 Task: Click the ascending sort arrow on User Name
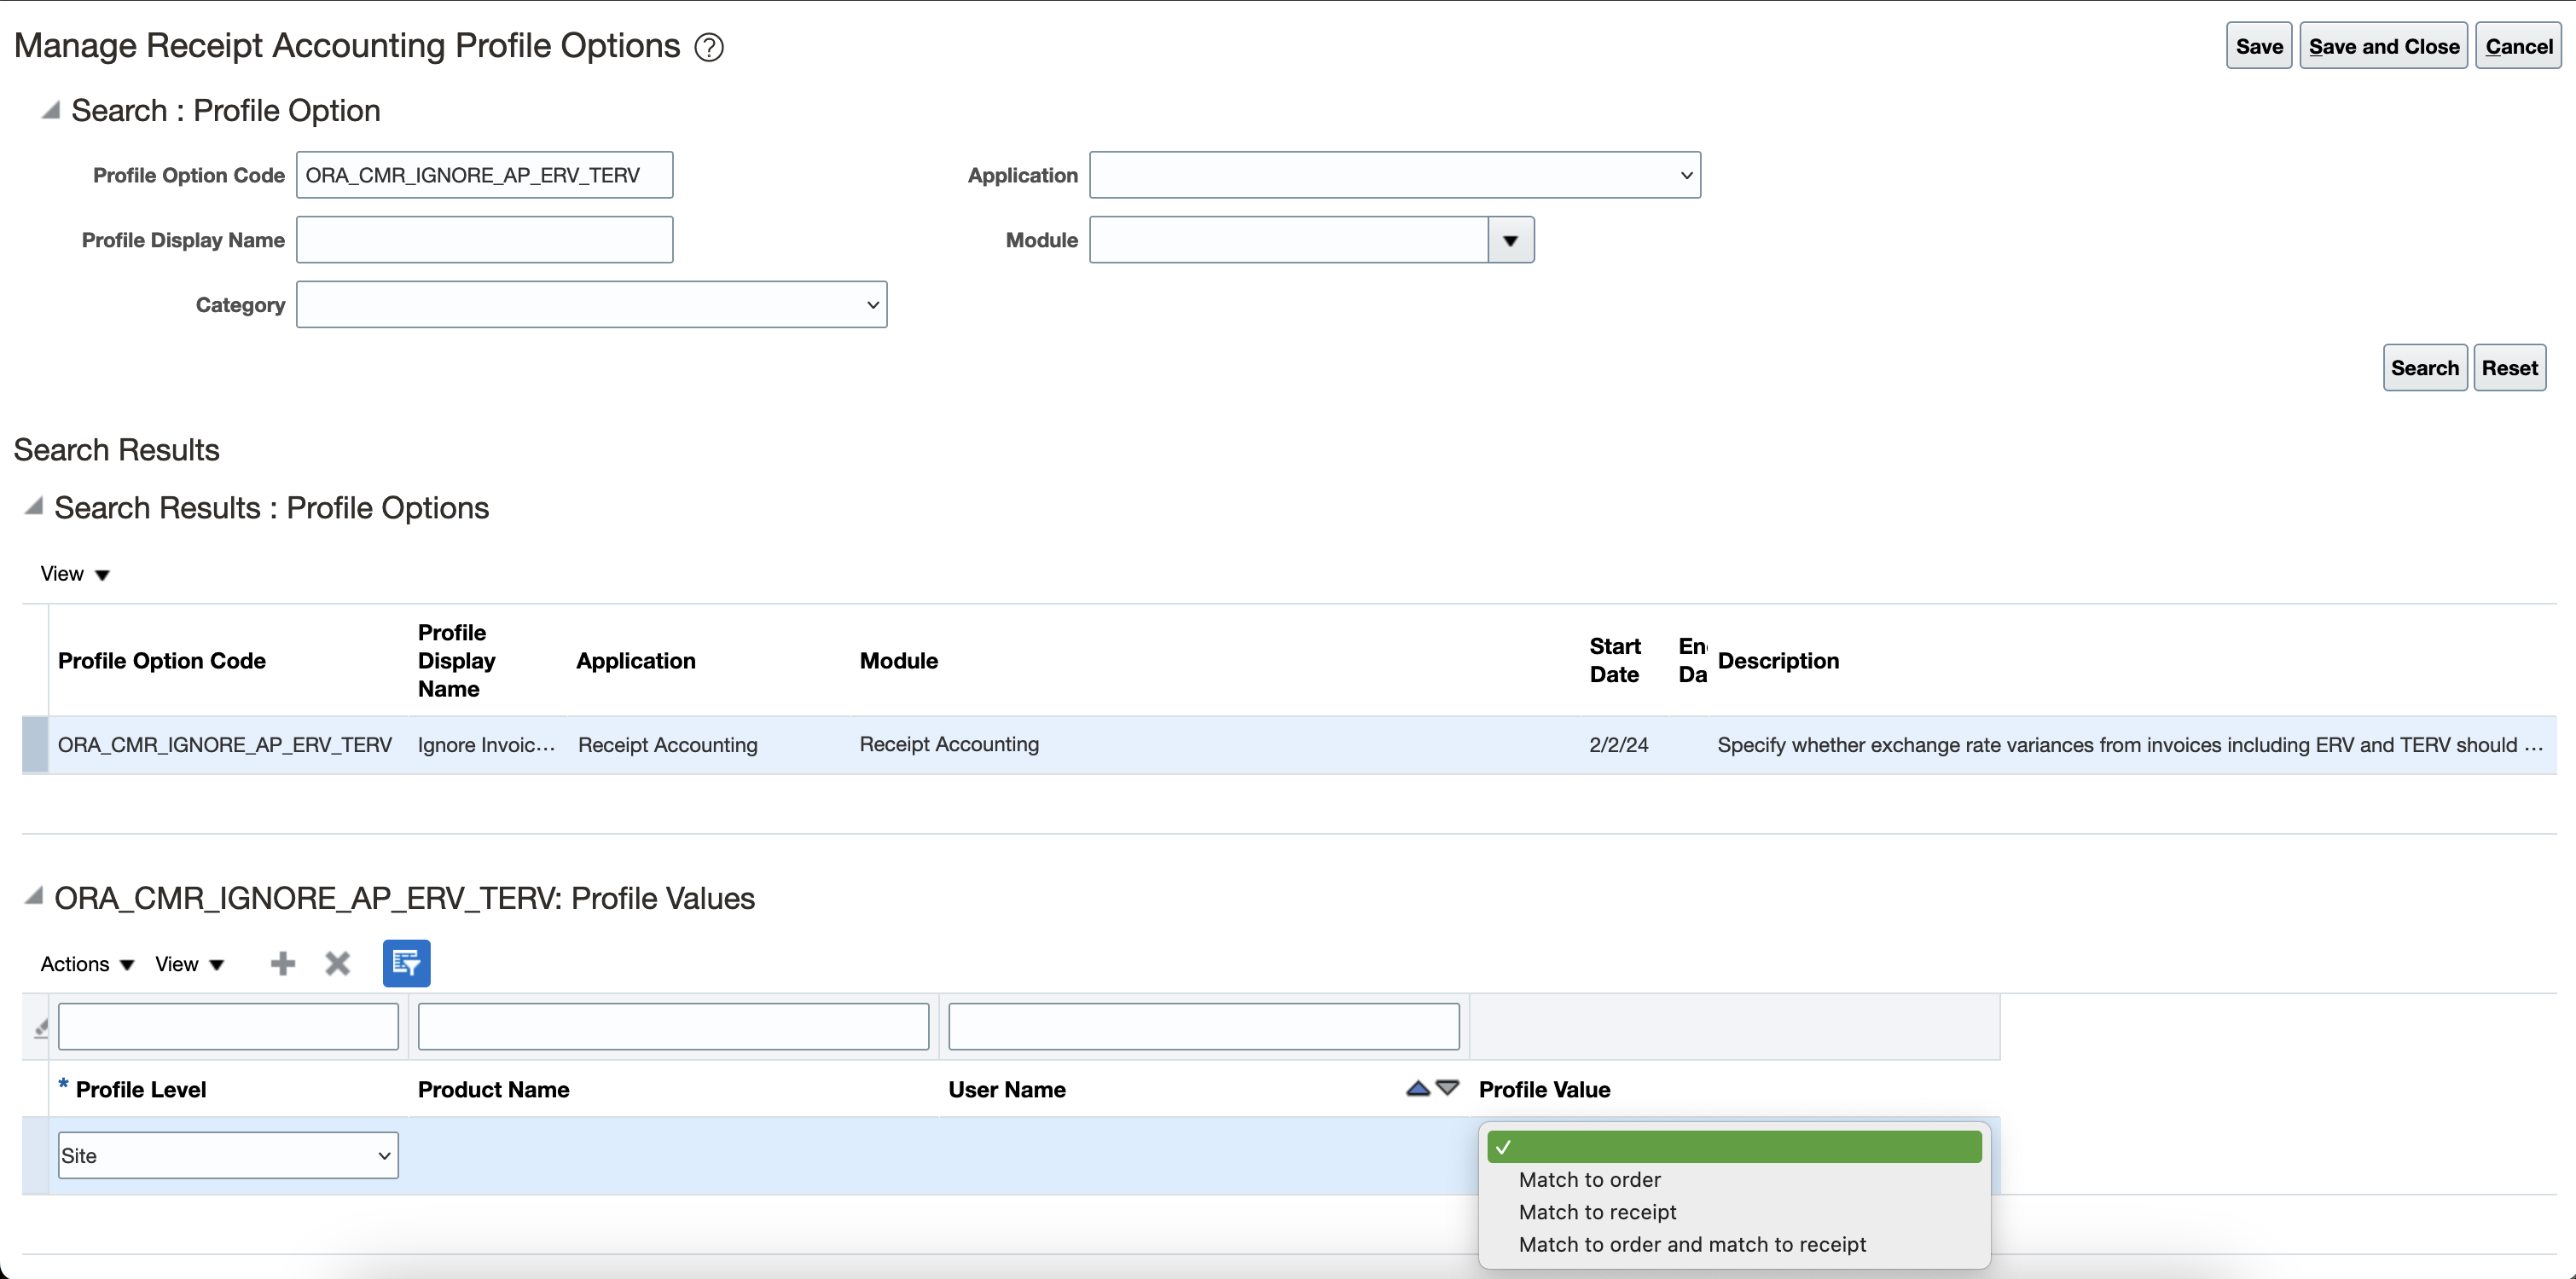(x=1417, y=1088)
